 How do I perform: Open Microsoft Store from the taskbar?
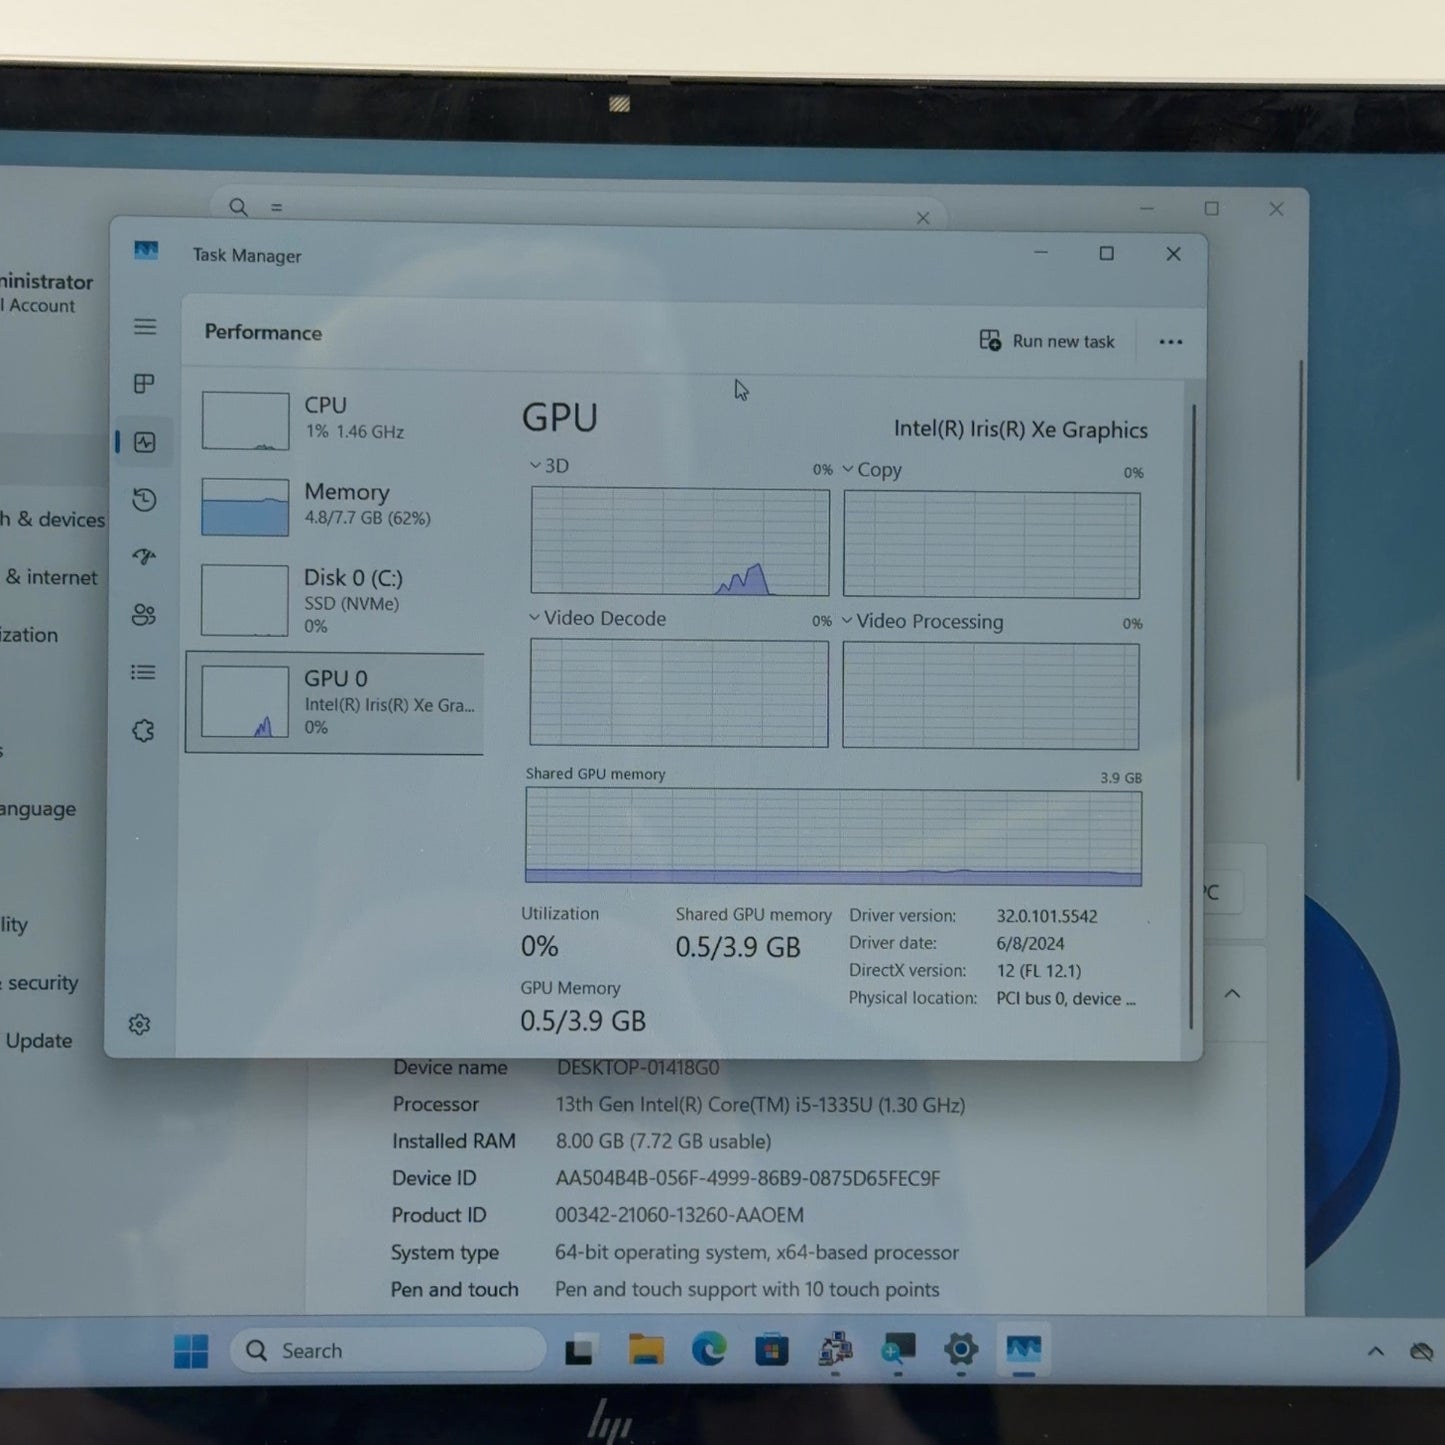click(x=772, y=1350)
